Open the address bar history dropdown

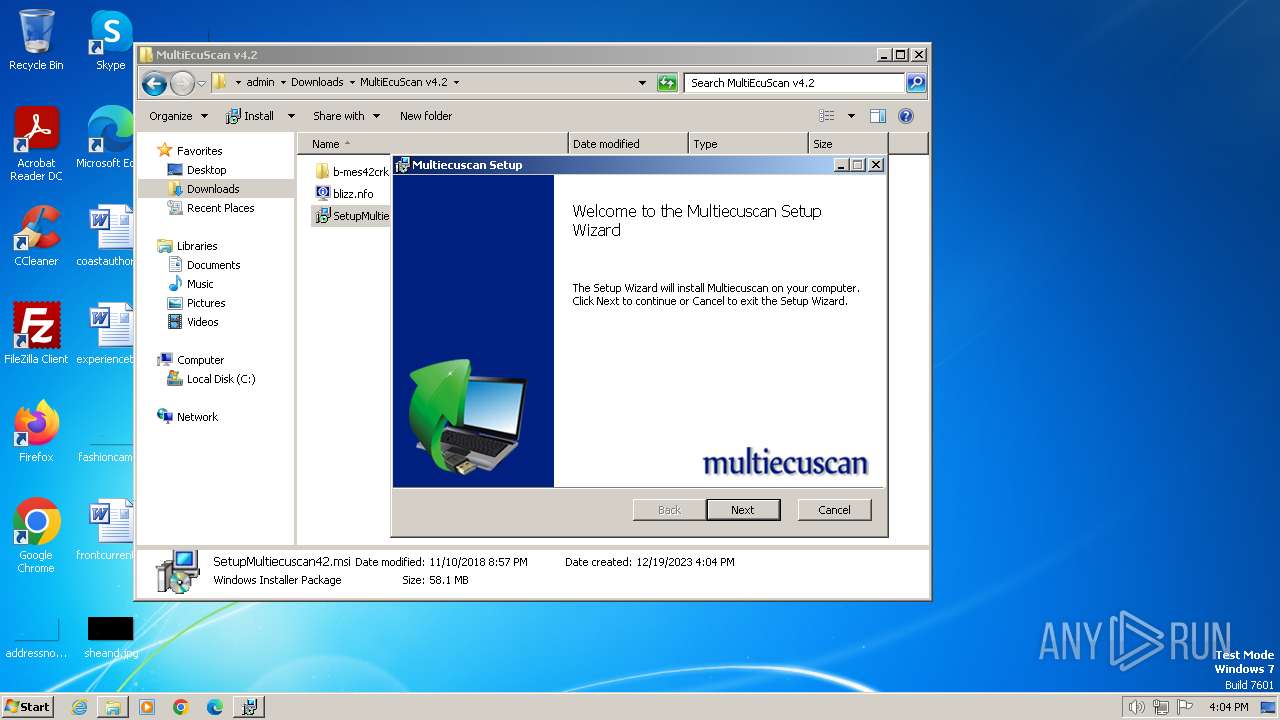pos(642,83)
